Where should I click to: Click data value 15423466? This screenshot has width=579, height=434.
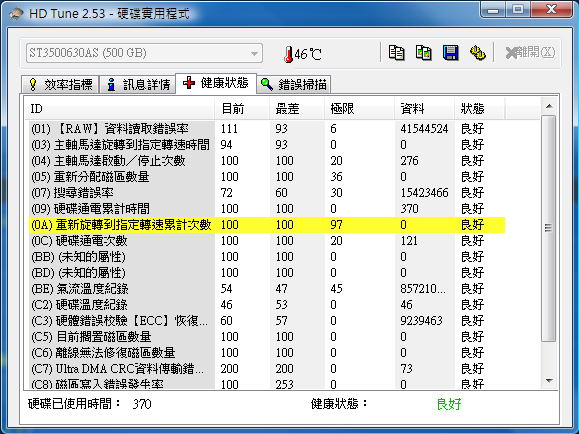[x=424, y=192]
